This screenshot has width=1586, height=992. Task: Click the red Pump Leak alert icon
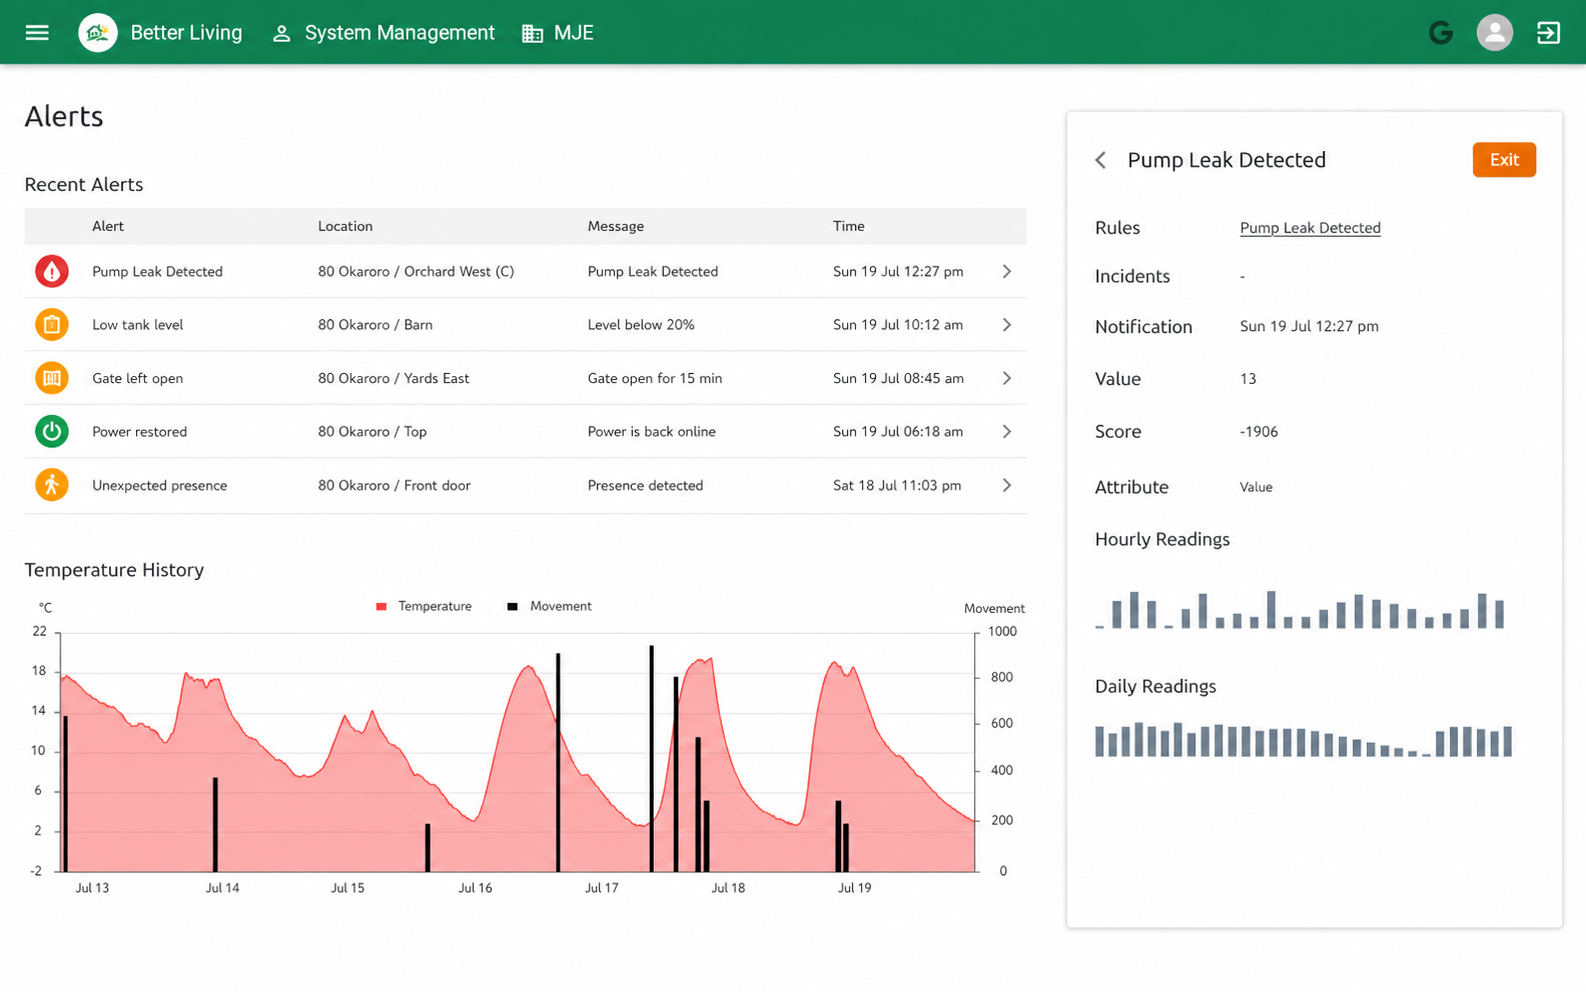click(52, 271)
